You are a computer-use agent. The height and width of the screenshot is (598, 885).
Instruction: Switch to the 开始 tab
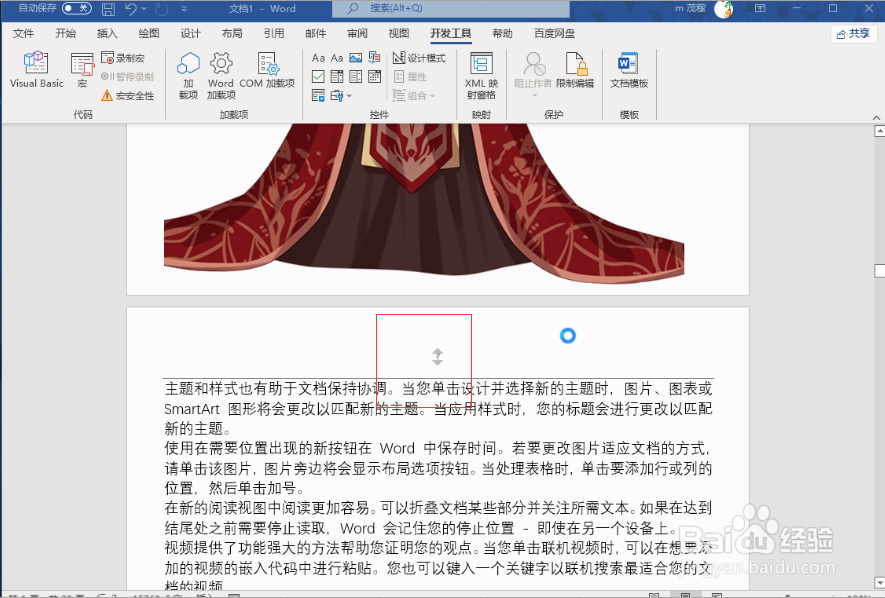(65, 33)
